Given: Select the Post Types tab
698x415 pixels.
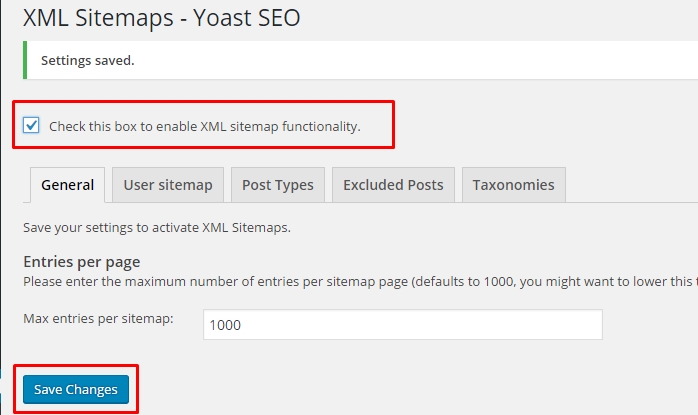Looking at the screenshot, I should coord(278,185).
